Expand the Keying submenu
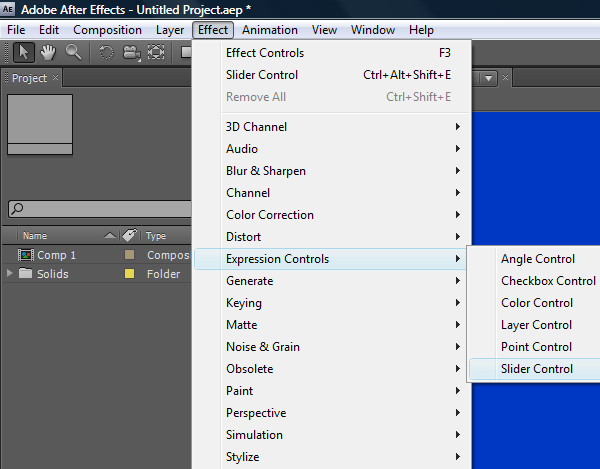 pos(332,303)
